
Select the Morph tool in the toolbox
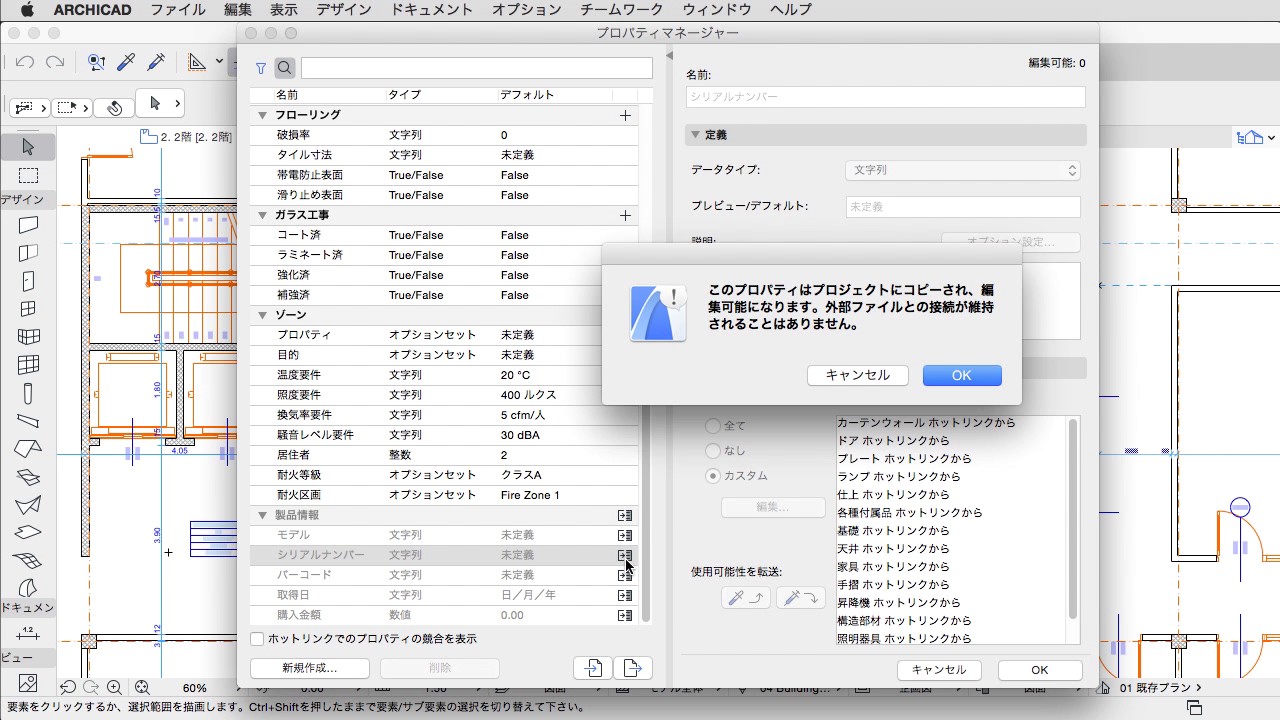(x=28, y=588)
